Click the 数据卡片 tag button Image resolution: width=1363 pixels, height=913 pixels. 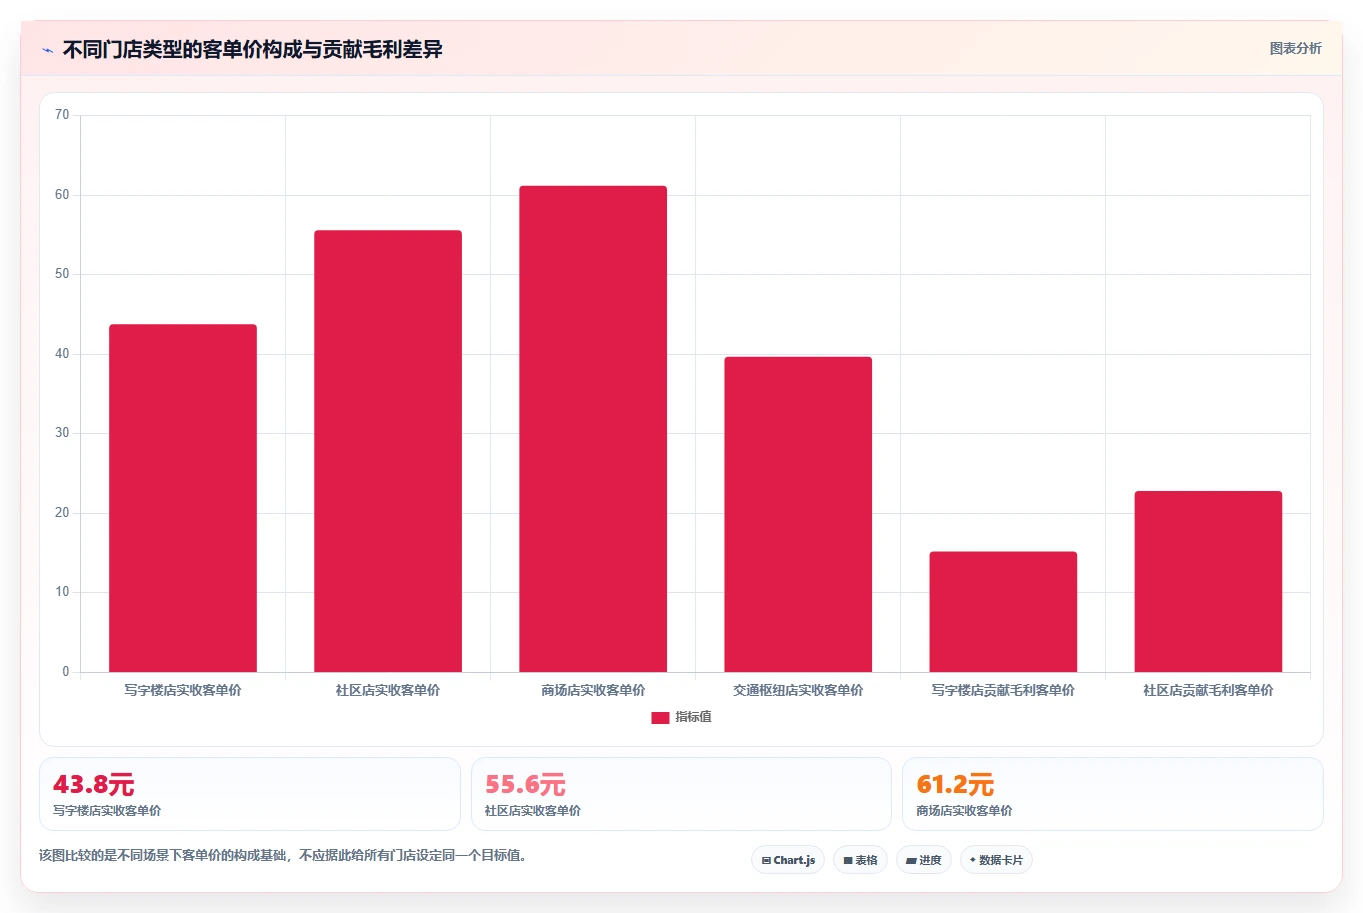pyautogui.click(x=996, y=860)
